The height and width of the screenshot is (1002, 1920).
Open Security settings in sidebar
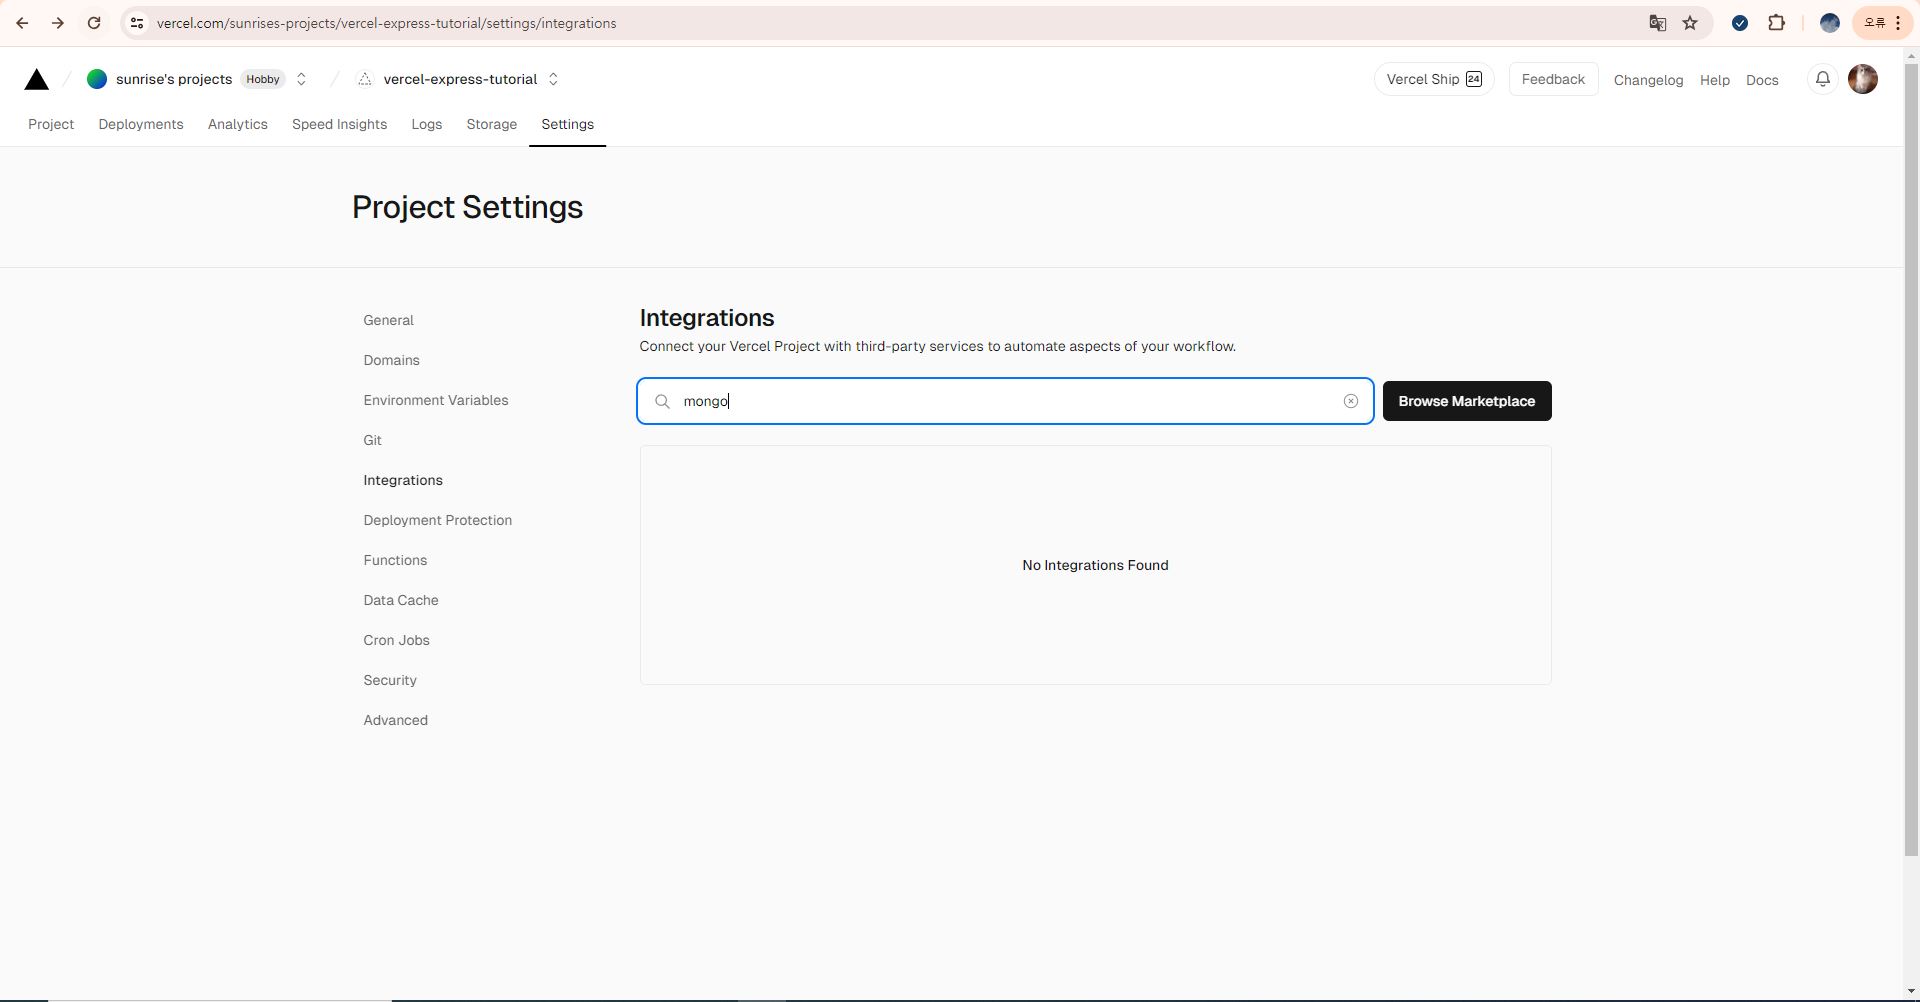point(390,680)
